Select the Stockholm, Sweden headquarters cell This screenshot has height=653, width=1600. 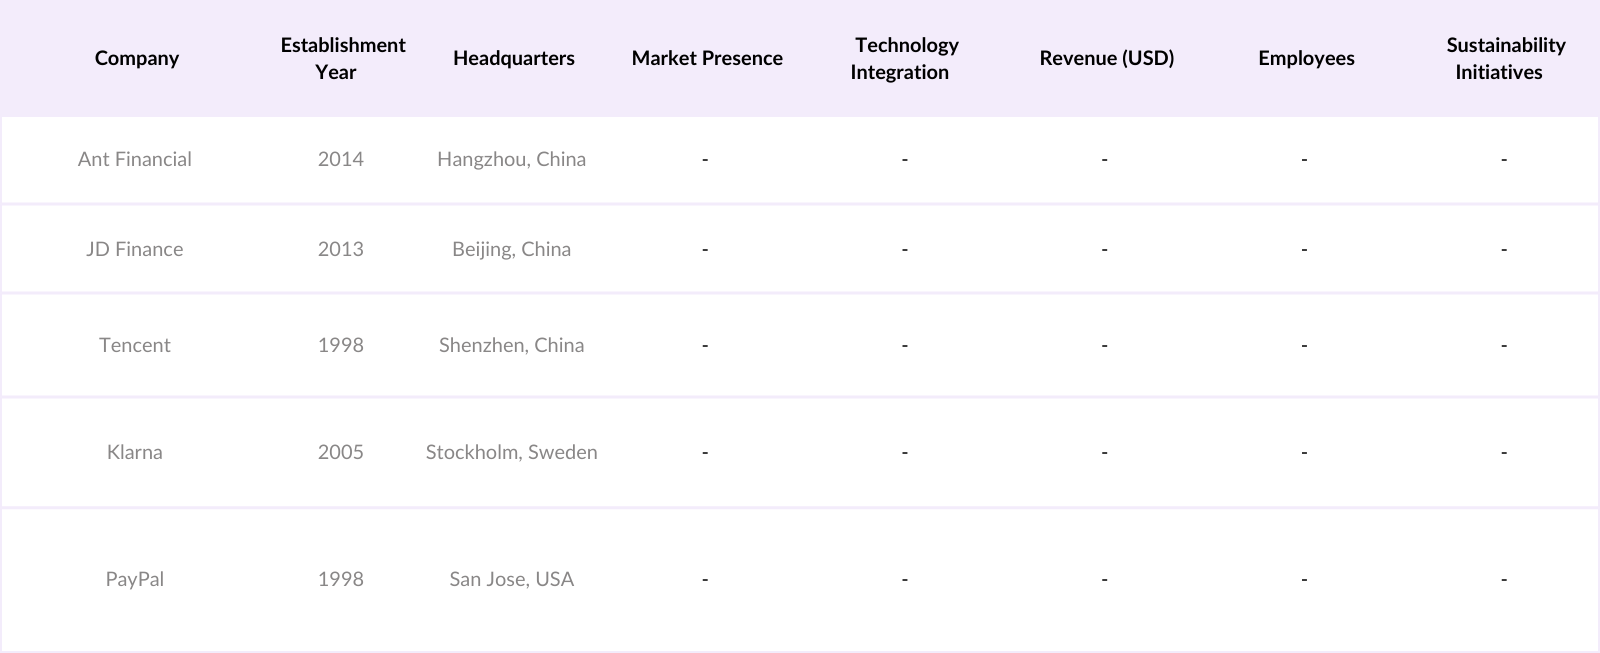pos(511,452)
